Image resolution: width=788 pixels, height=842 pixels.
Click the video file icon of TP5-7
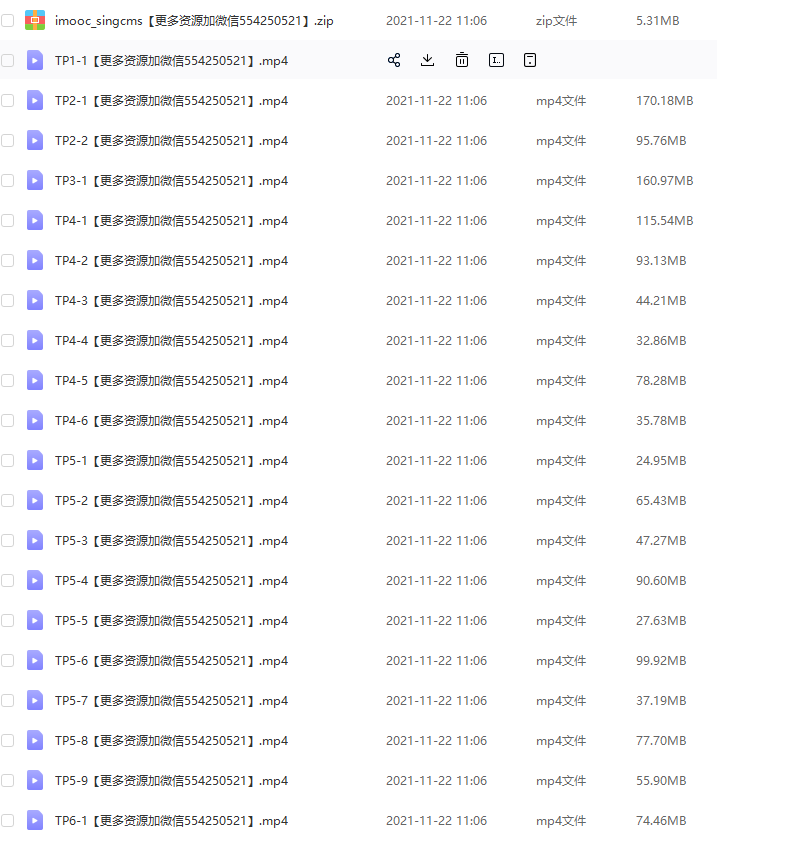35,700
